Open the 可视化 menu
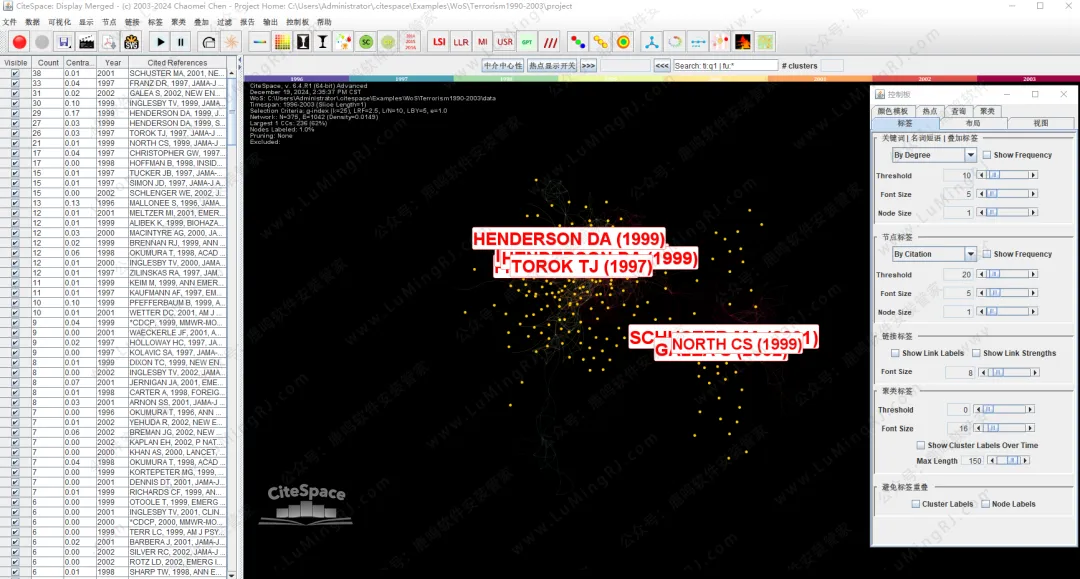The height and width of the screenshot is (579, 1080). point(59,21)
